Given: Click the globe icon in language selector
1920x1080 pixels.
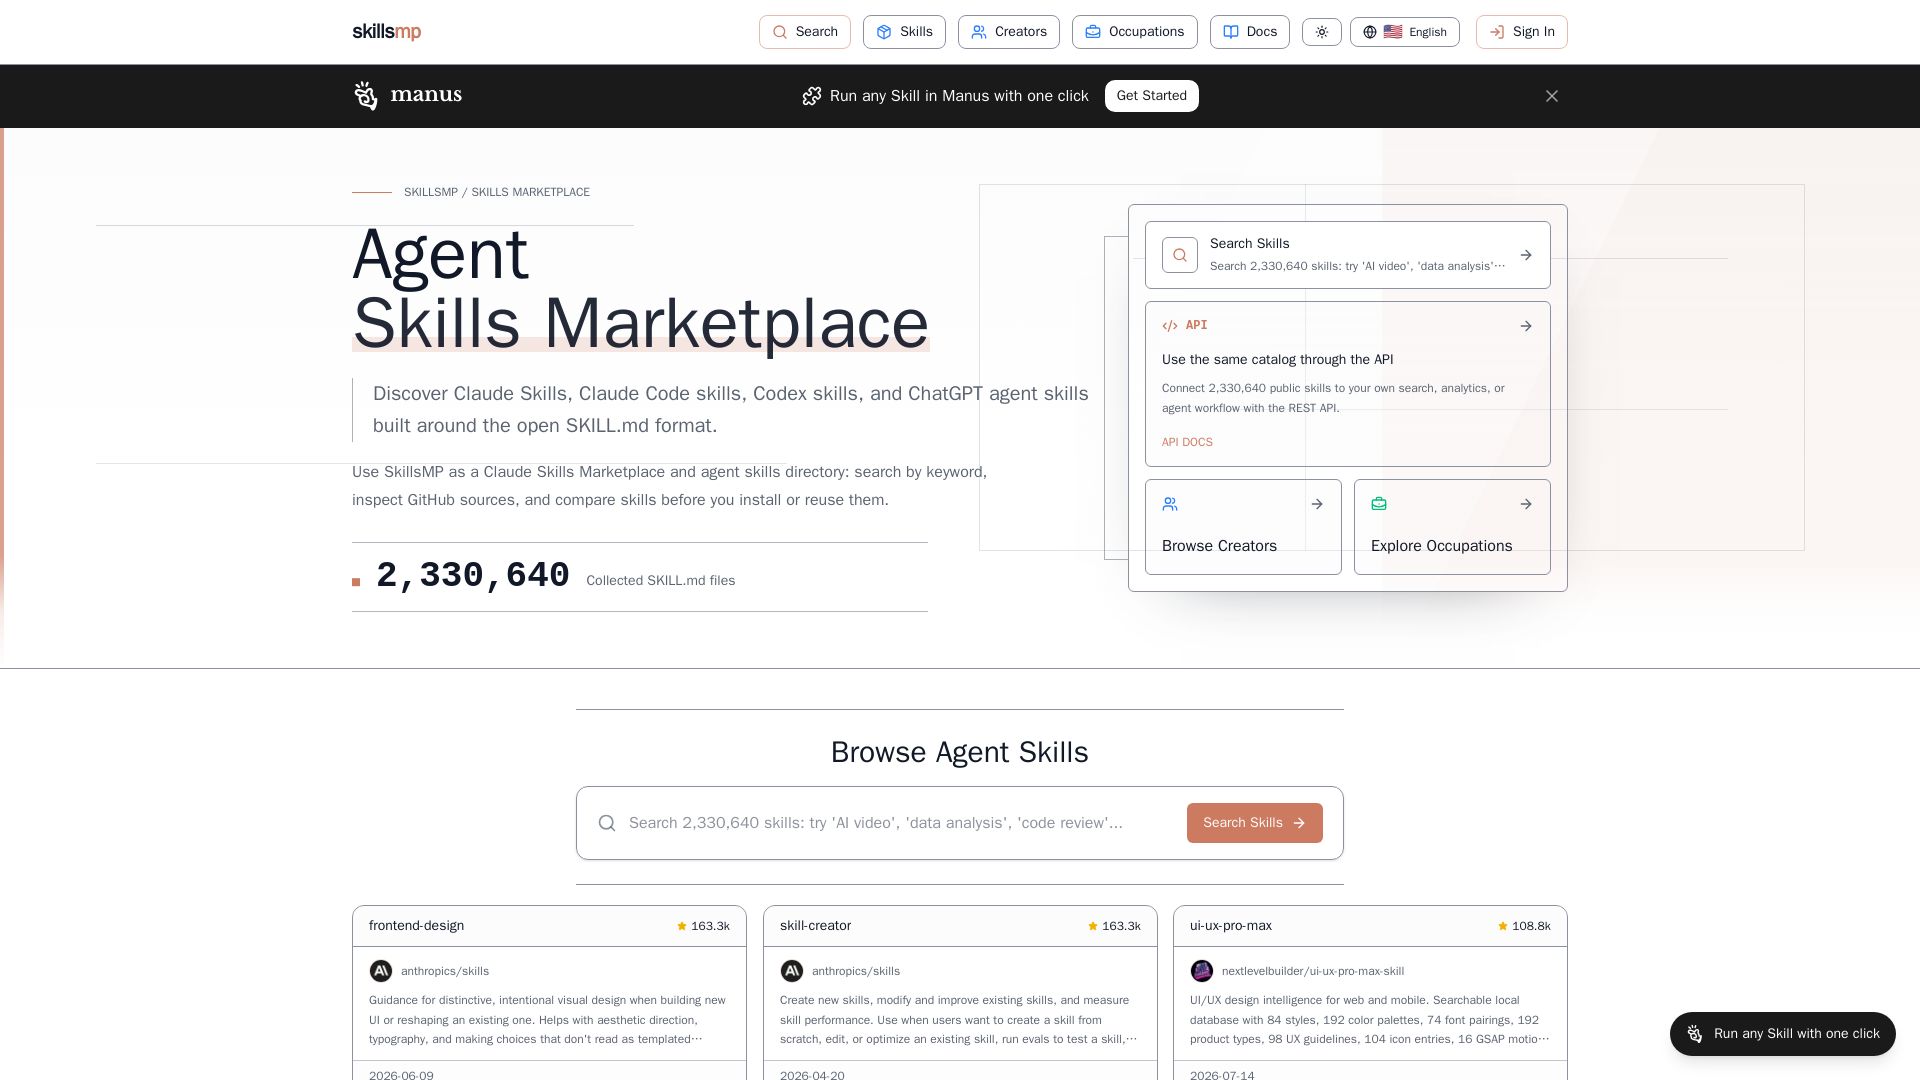Looking at the screenshot, I should pos(1370,32).
